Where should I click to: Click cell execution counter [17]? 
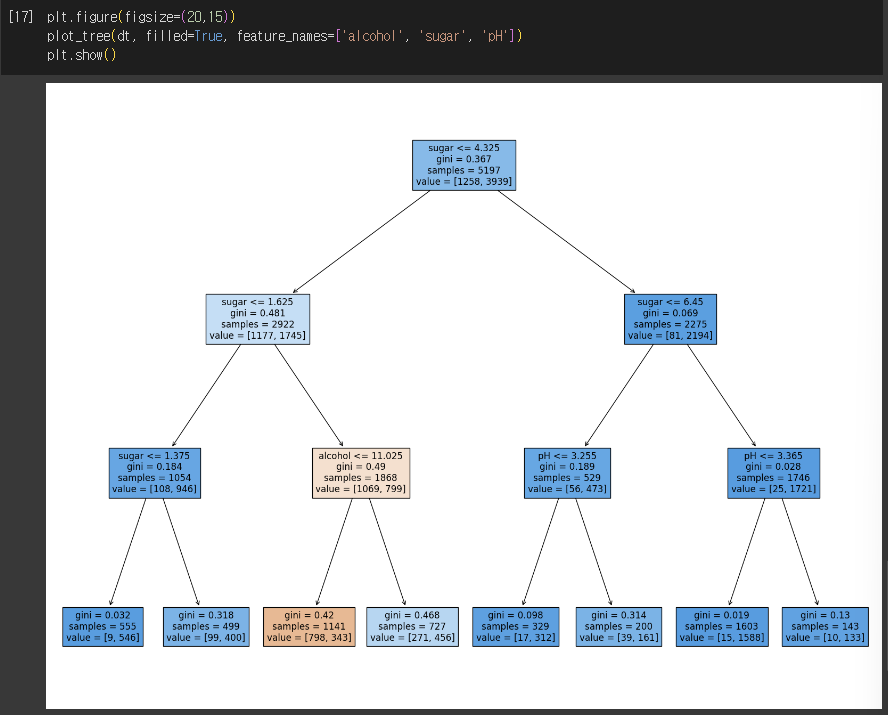pos(21,16)
